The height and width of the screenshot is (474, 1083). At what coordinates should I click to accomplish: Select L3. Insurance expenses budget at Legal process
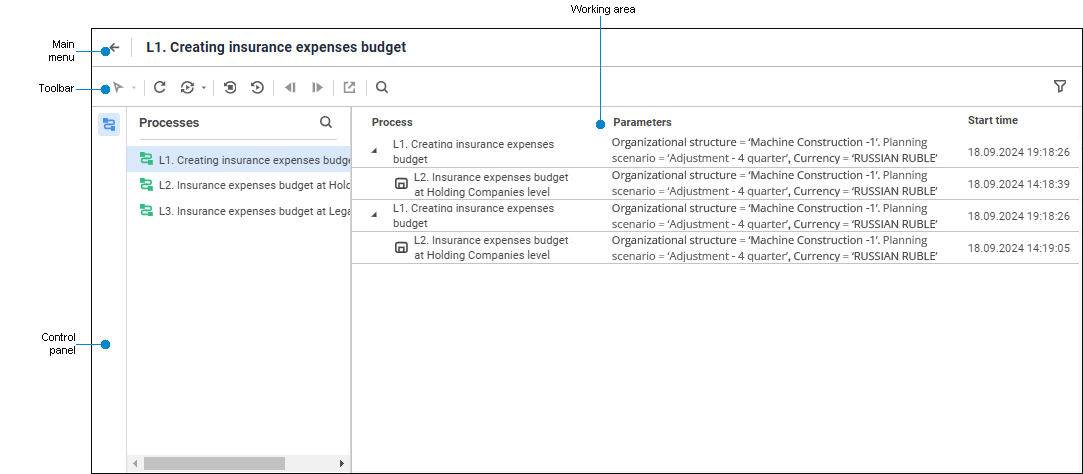point(239,211)
